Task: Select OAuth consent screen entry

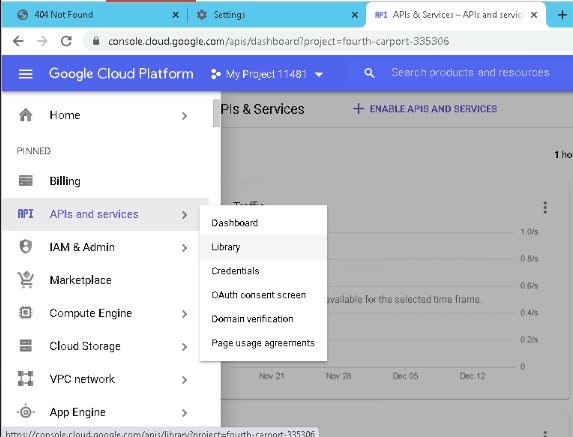Action: pyautogui.click(x=263, y=295)
